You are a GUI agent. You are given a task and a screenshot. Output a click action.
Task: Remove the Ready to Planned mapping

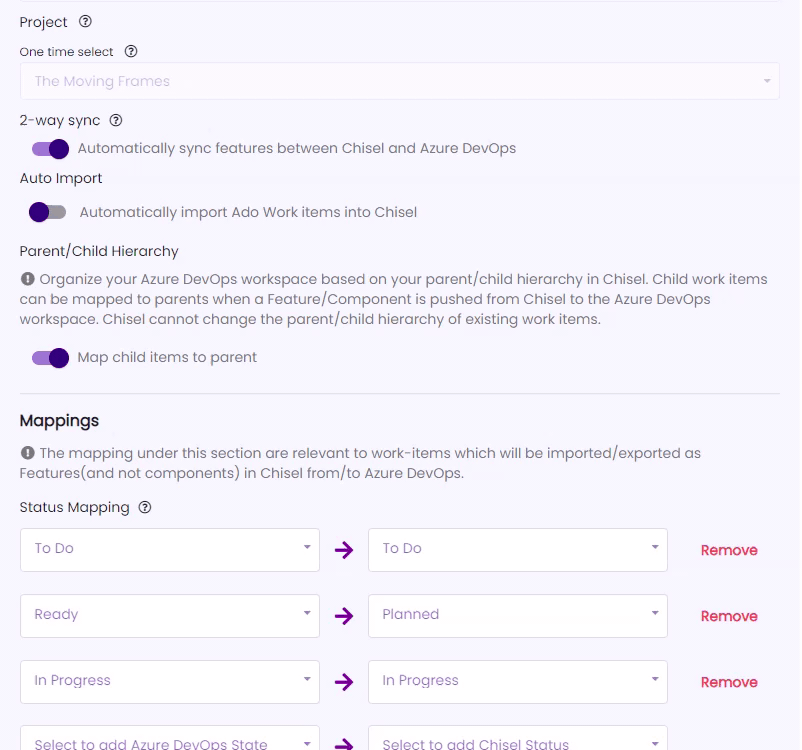pyautogui.click(x=729, y=616)
